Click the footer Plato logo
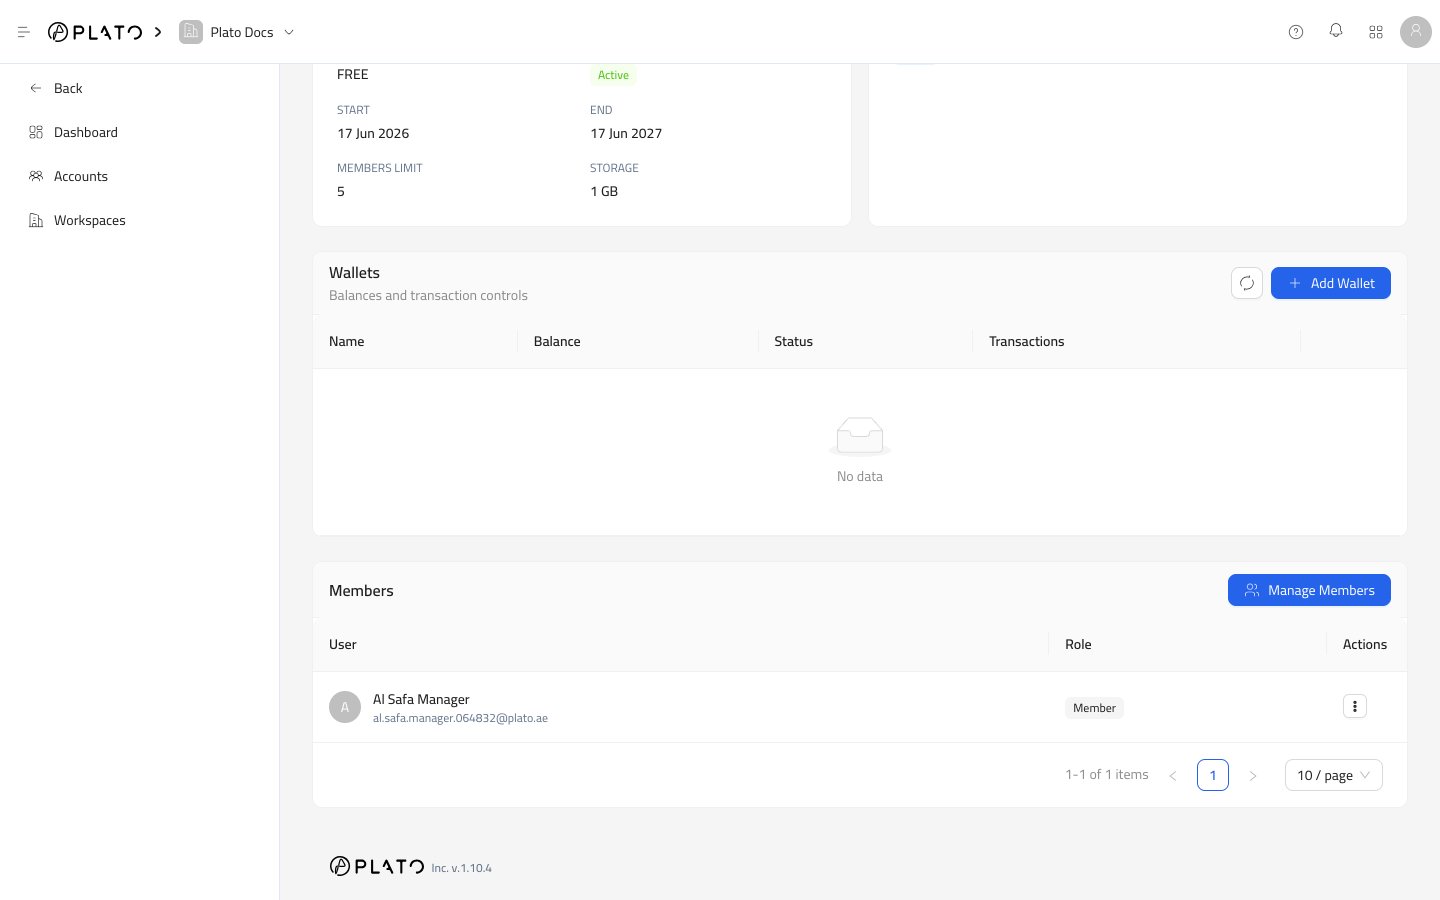Screen dimensions: 1440x900 coord(377,866)
